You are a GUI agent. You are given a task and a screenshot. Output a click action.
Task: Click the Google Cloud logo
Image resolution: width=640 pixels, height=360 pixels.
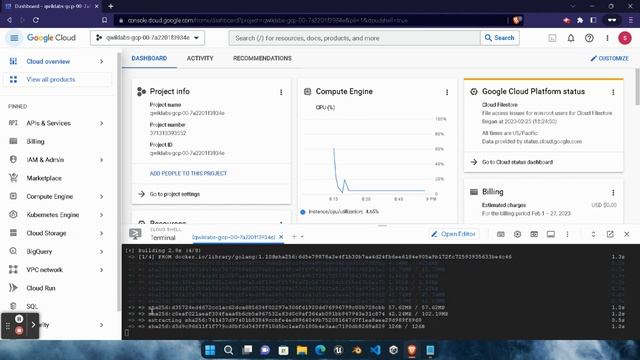(51, 38)
